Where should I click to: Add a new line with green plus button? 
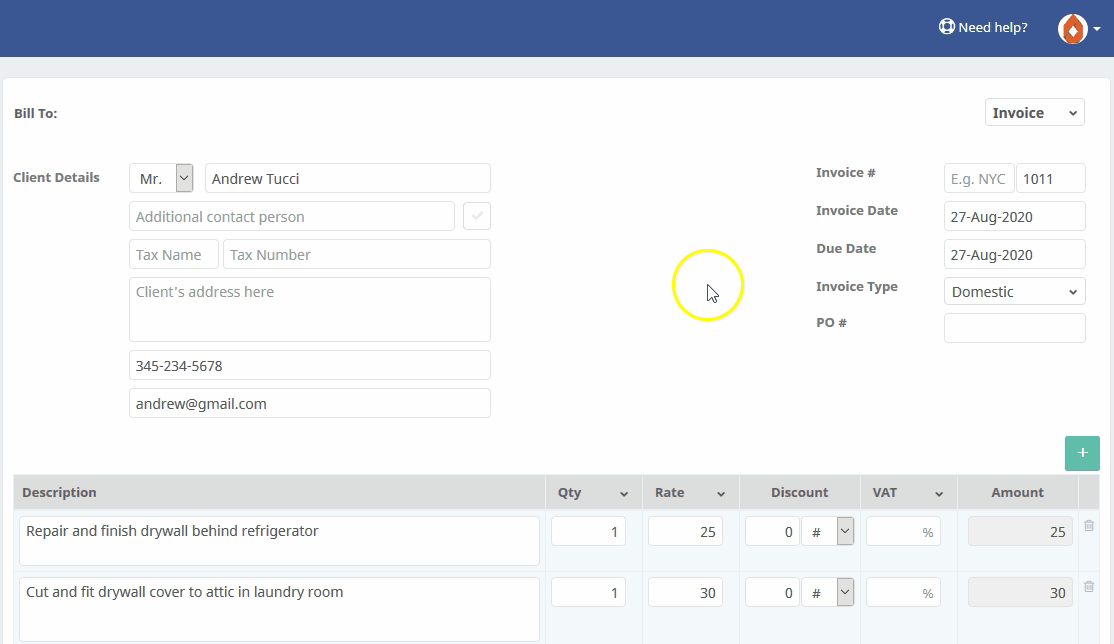coord(1082,453)
